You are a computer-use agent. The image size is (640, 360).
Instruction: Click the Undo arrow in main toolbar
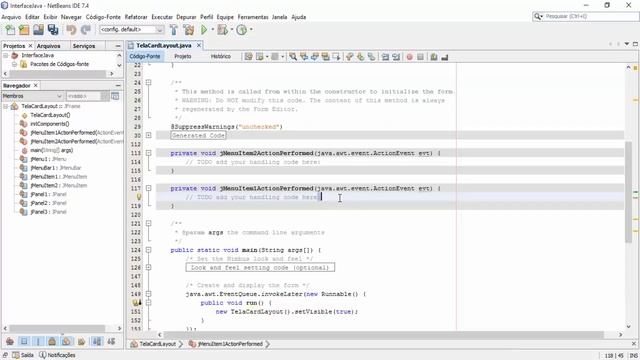[71, 30]
